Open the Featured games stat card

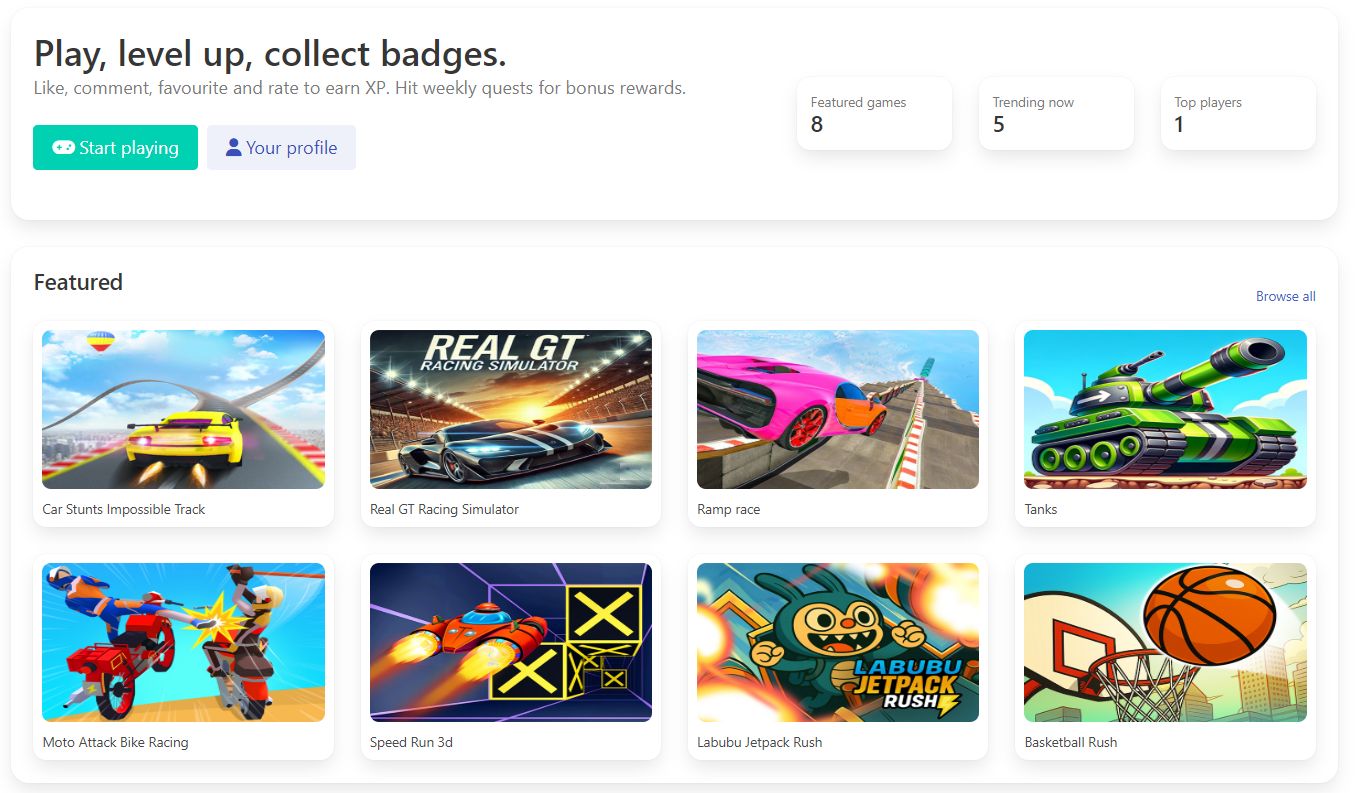pyautogui.click(x=874, y=113)
